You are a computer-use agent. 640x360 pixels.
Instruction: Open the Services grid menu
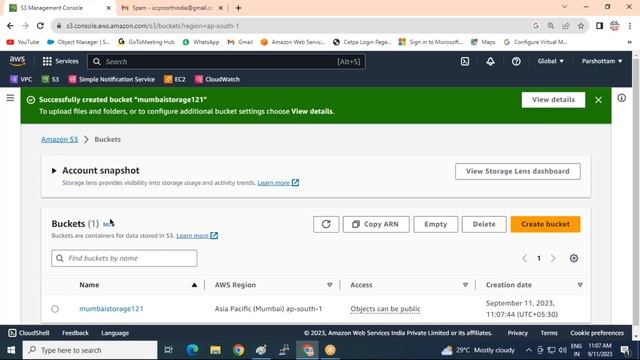click(60, 61)
